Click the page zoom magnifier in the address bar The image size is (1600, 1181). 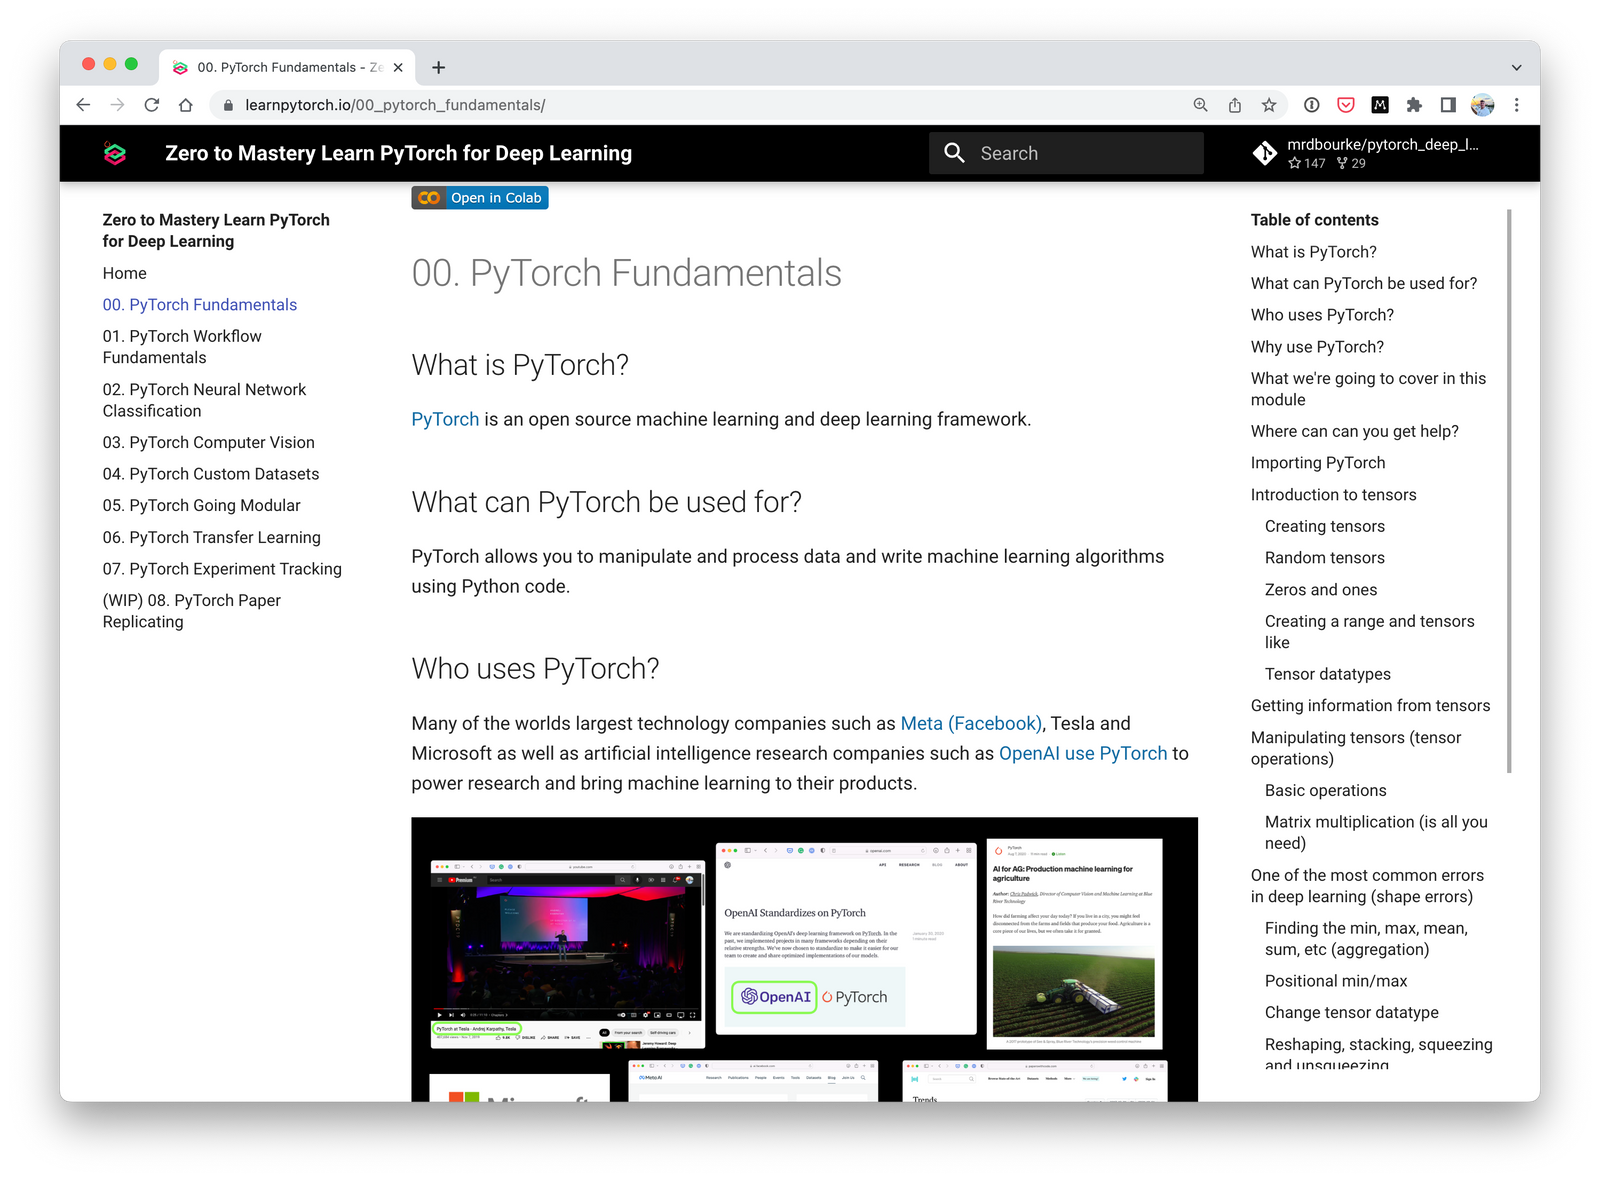click(1199, 104)
